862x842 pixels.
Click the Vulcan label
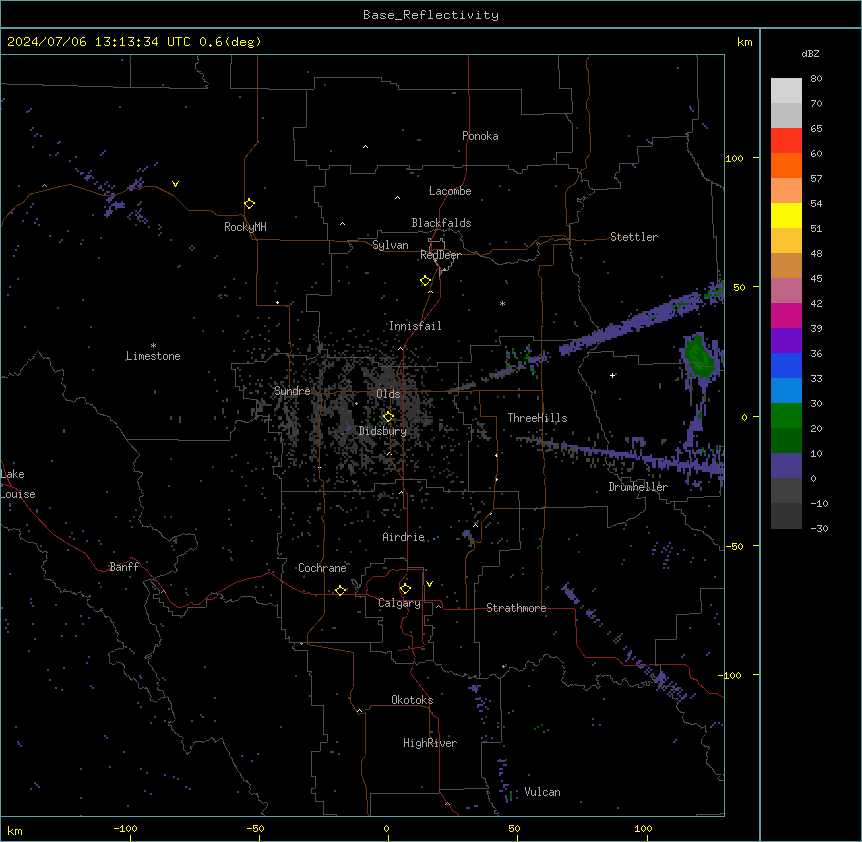(542, 792)
